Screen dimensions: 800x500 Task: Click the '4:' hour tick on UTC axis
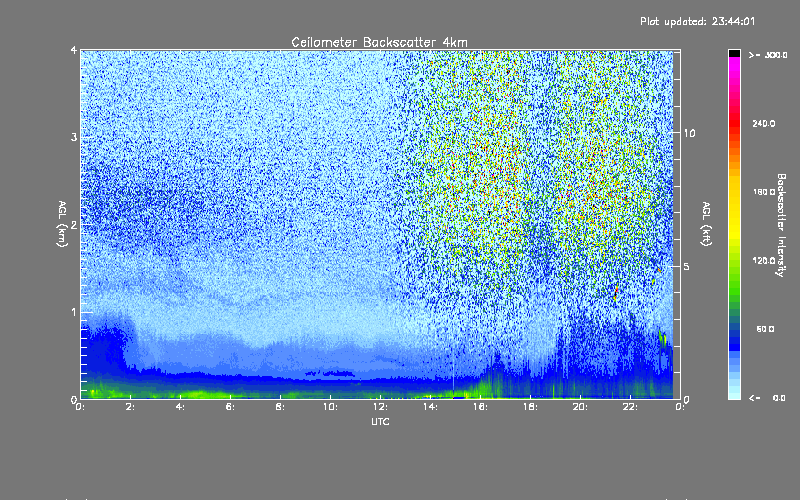[x=180, y=407]
